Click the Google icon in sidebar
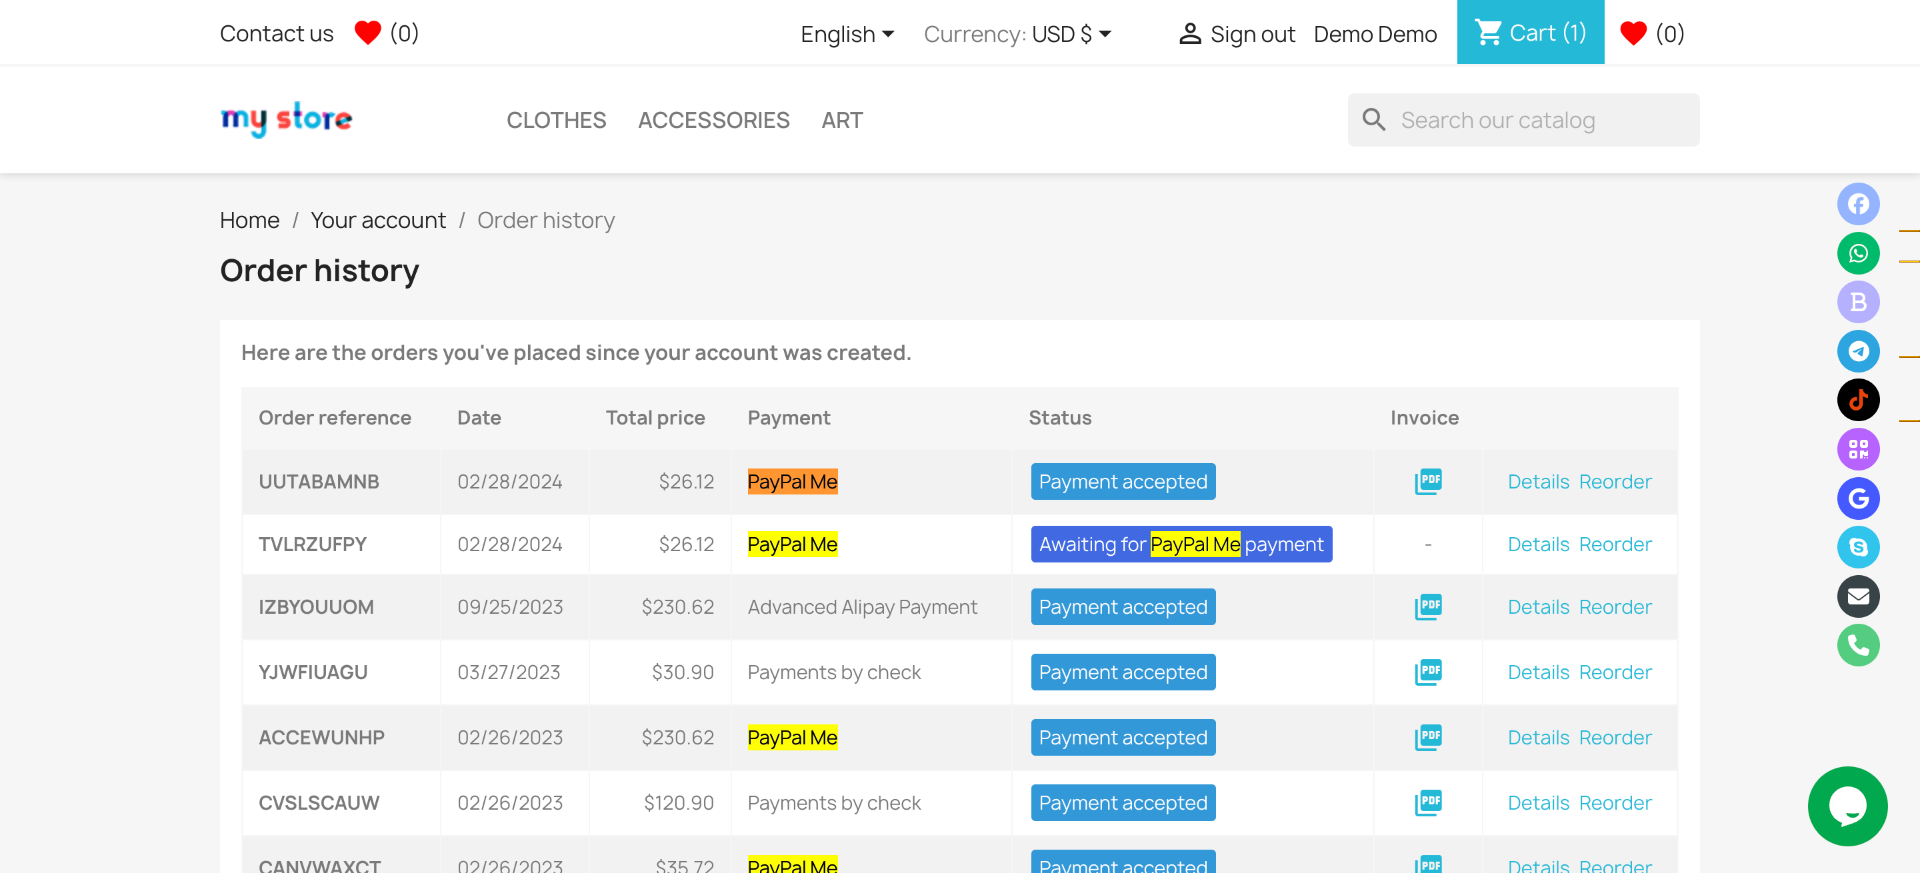1920x873 pixels. (x=1858, y=498)
